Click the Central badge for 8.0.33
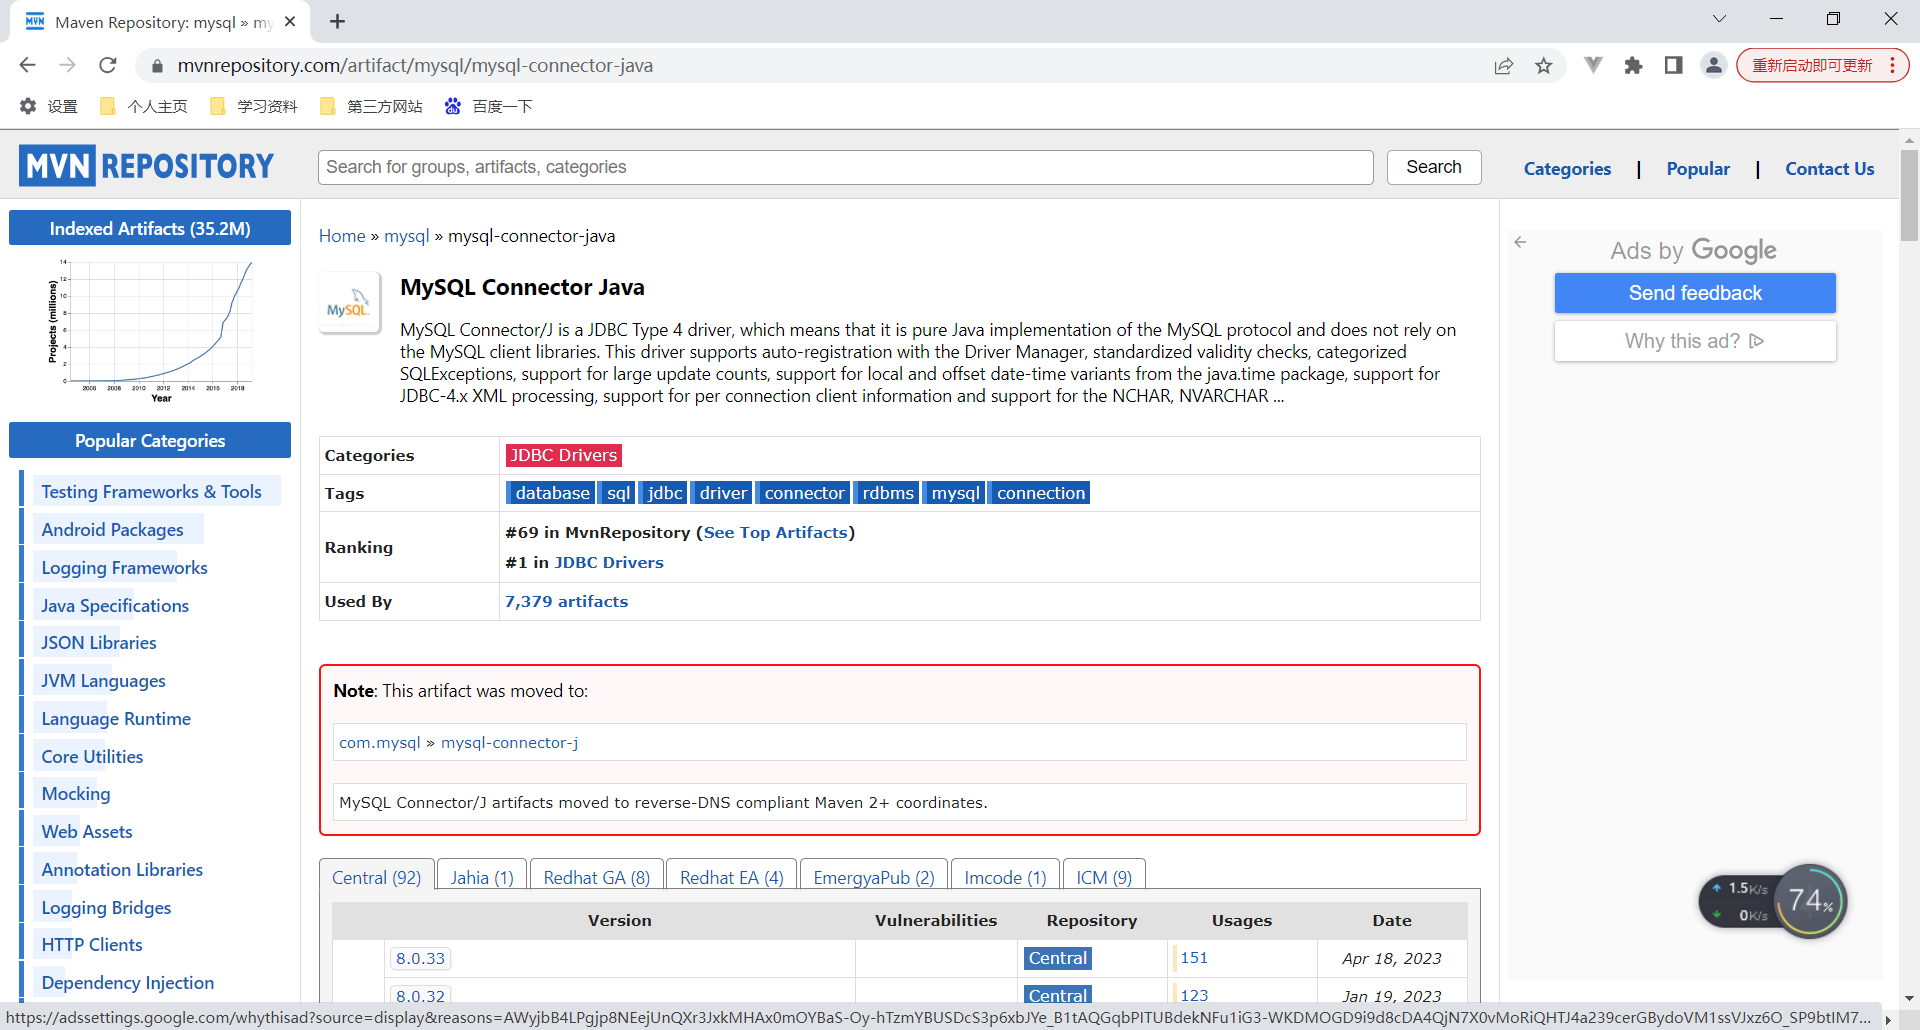Image resolution: width=1920 pixels, height=1030 pixels. coord(1058,958)
